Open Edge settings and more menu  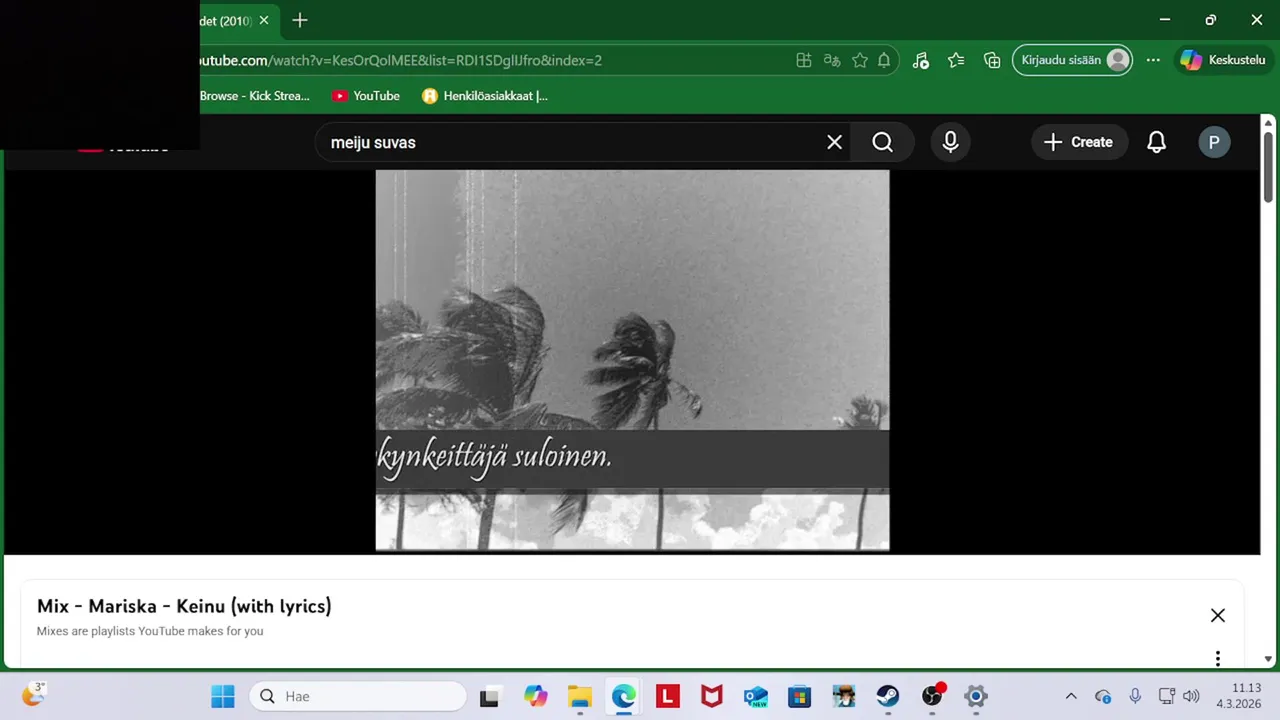1153,60
